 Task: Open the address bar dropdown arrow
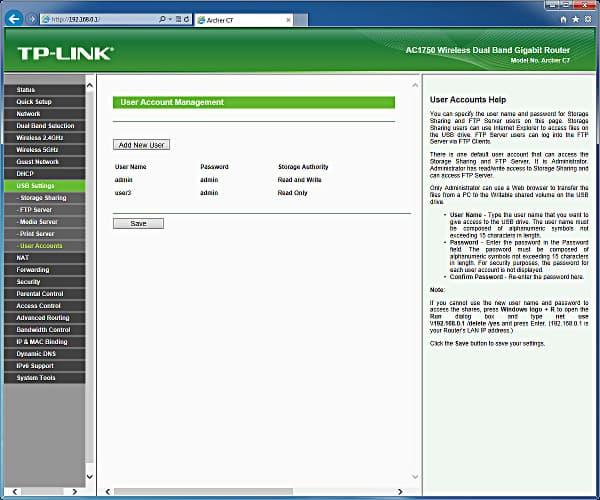coord(170,19)
